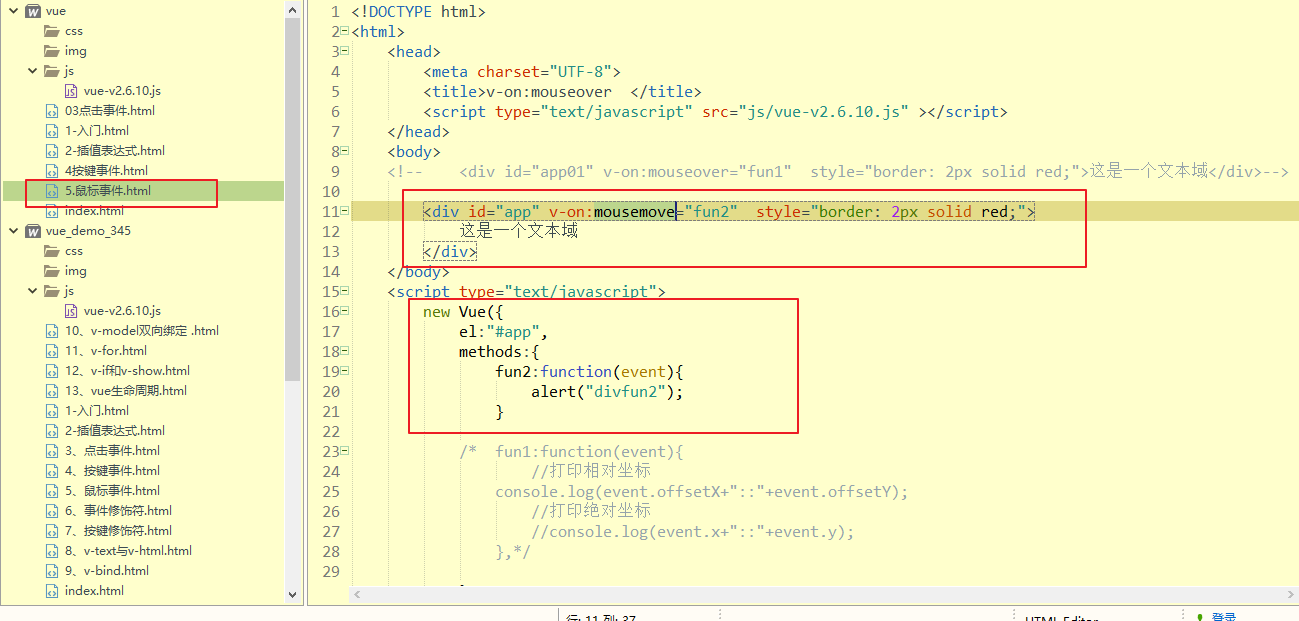Screen dimensions: 1299x621
Task: Click the alert("divfun2") code line
Action: (x=607, y=391)
